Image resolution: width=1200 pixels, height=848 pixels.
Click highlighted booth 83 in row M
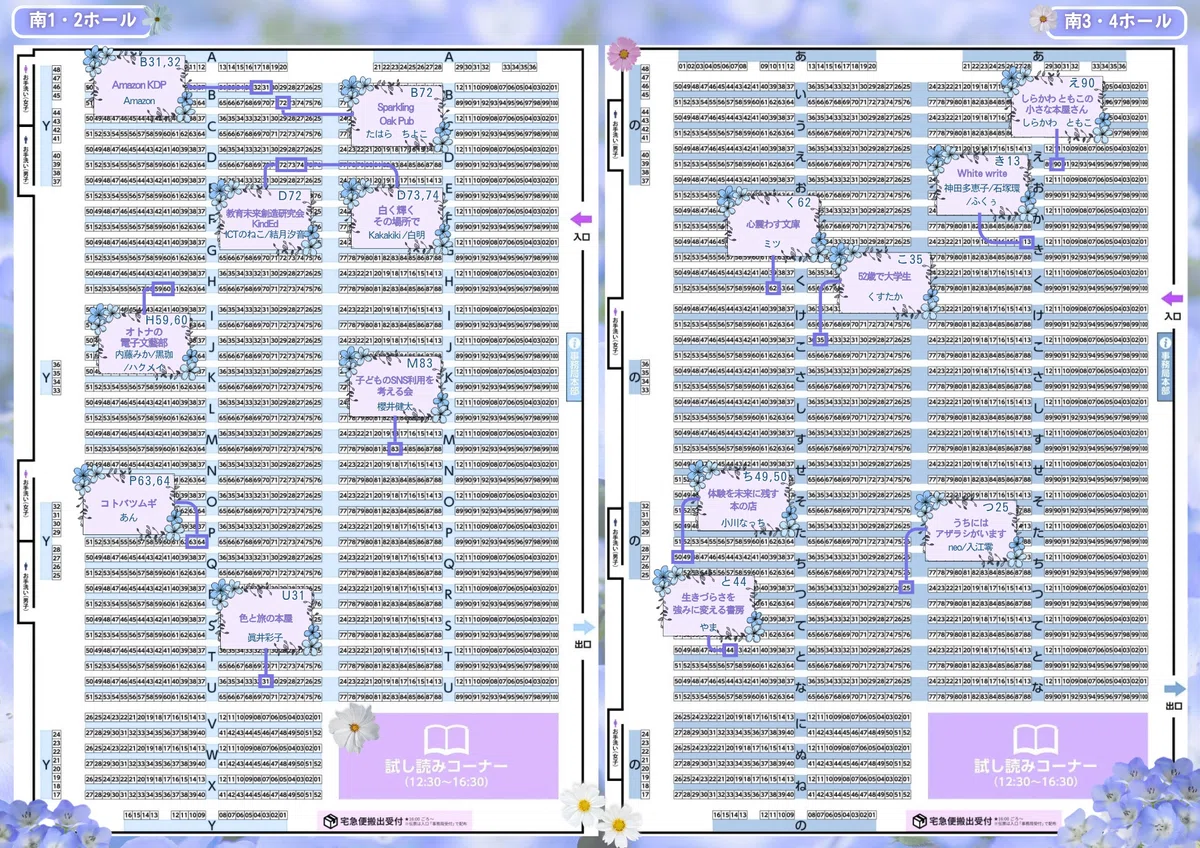tap(395, 450)
